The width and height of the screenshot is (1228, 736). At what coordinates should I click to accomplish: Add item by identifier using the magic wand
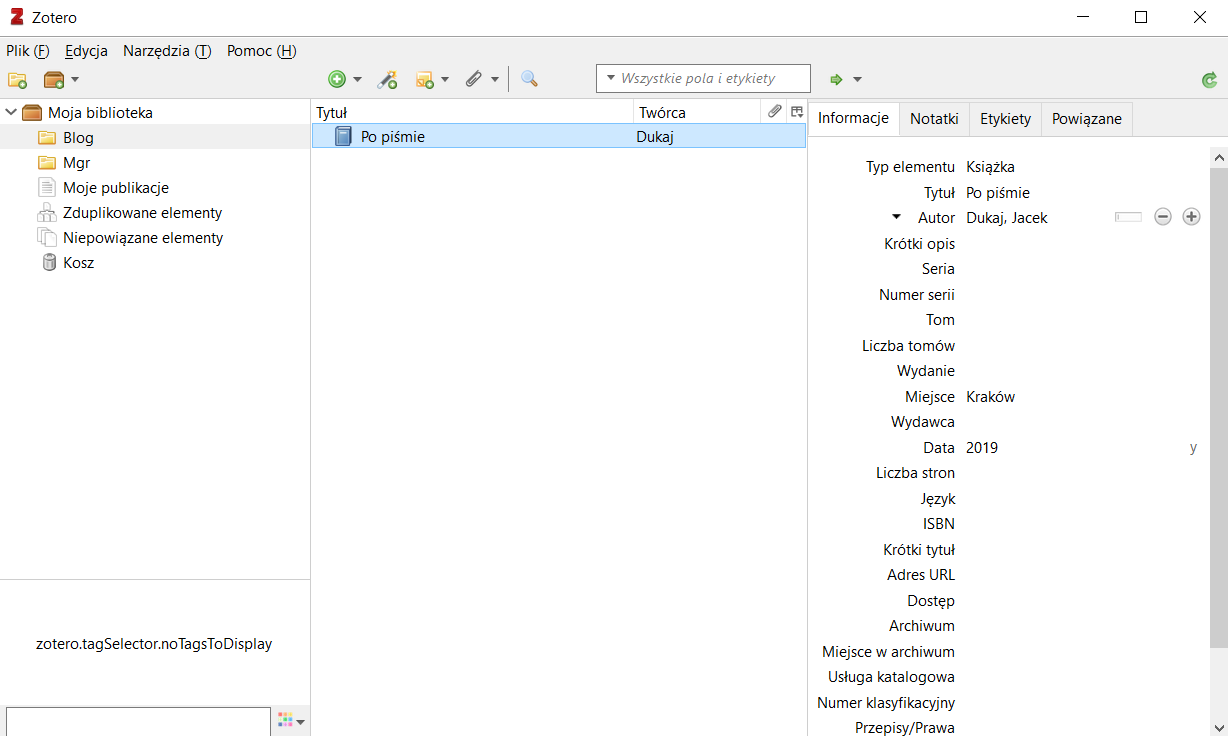(387, 78)
